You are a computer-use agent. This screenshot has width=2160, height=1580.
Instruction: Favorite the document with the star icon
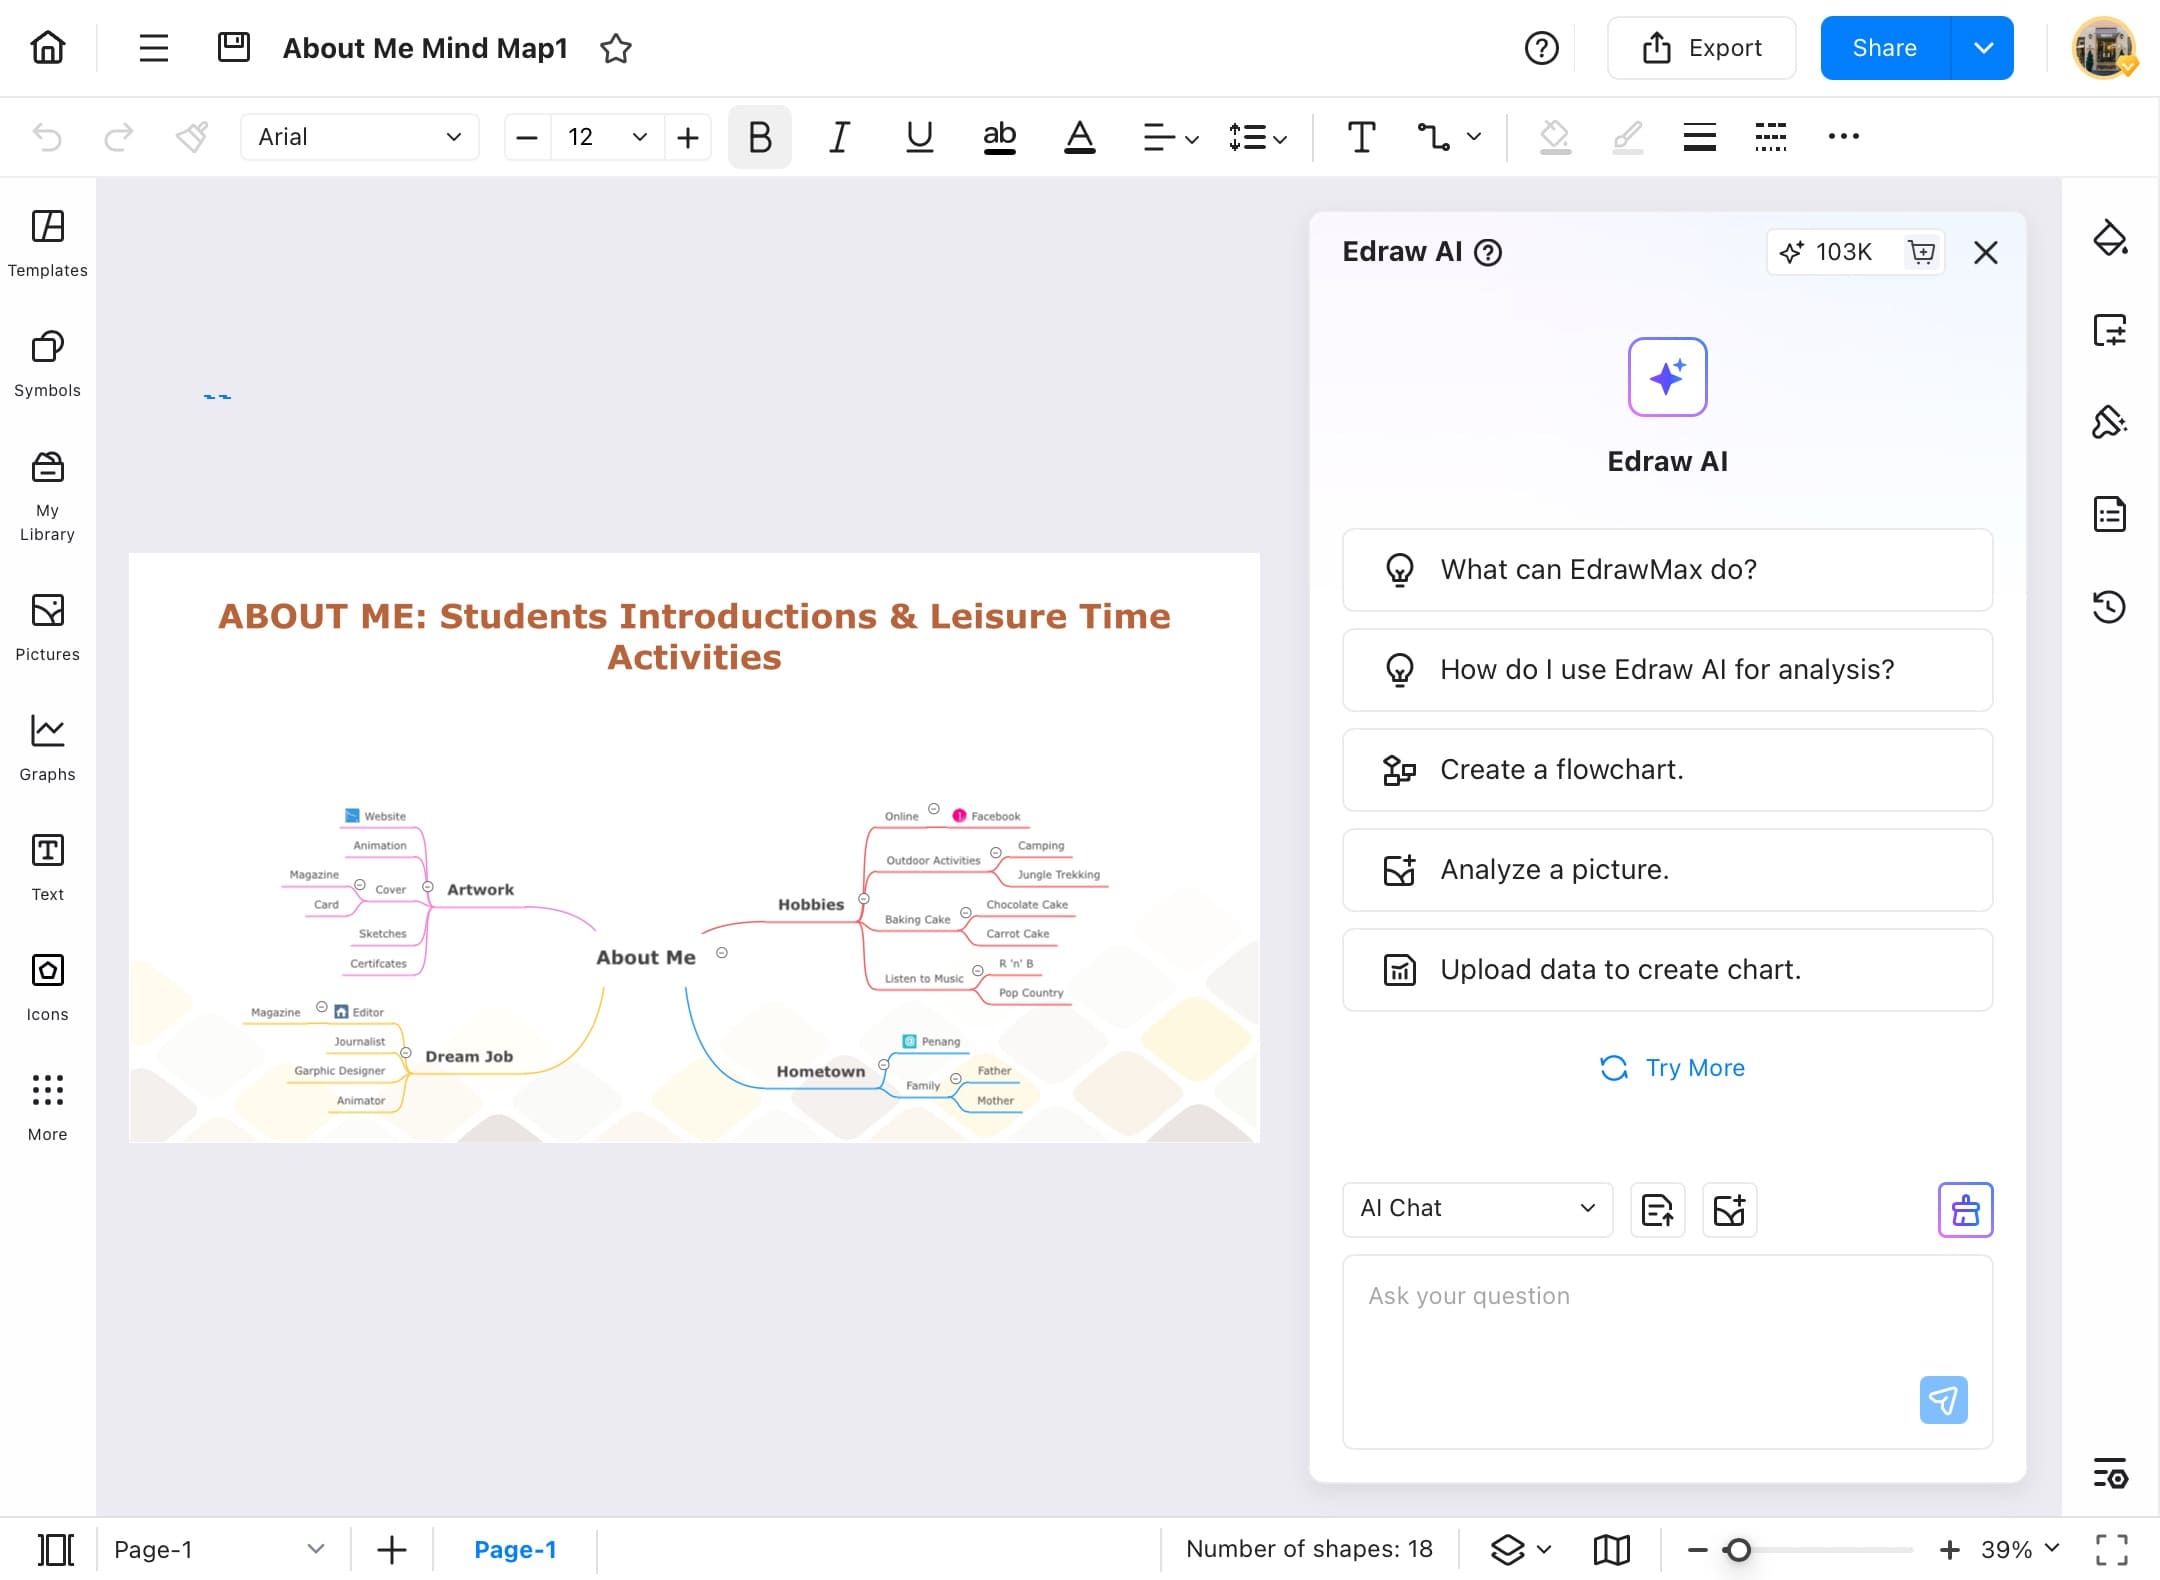pos(616,48)
